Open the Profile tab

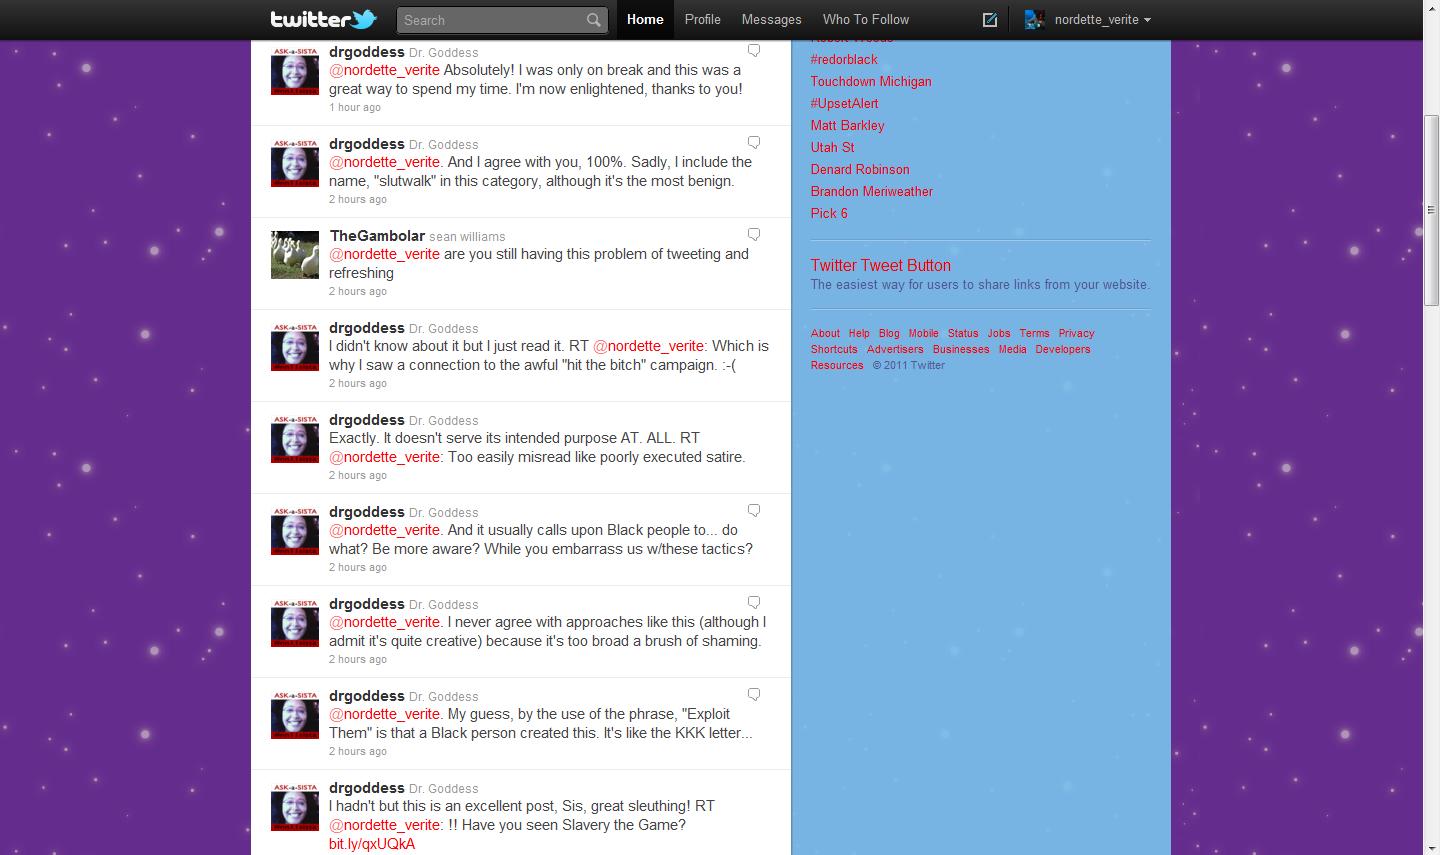tap(703, 19)
